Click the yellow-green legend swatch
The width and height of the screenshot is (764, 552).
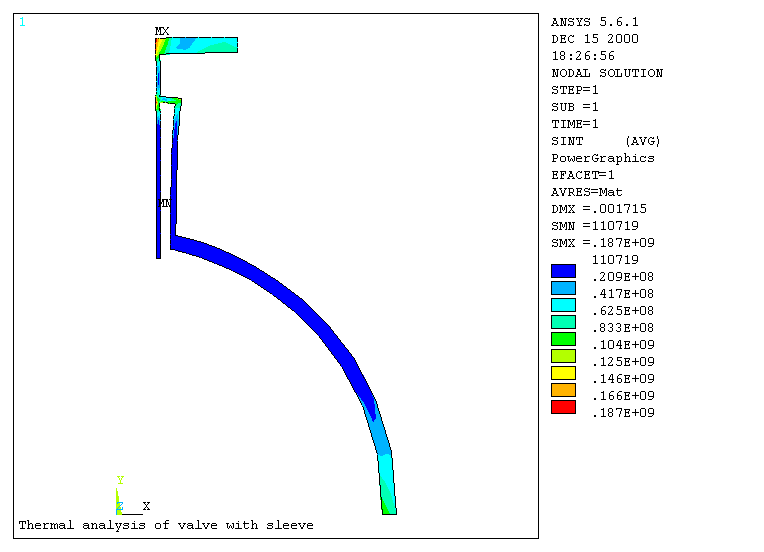click(563, 356)
